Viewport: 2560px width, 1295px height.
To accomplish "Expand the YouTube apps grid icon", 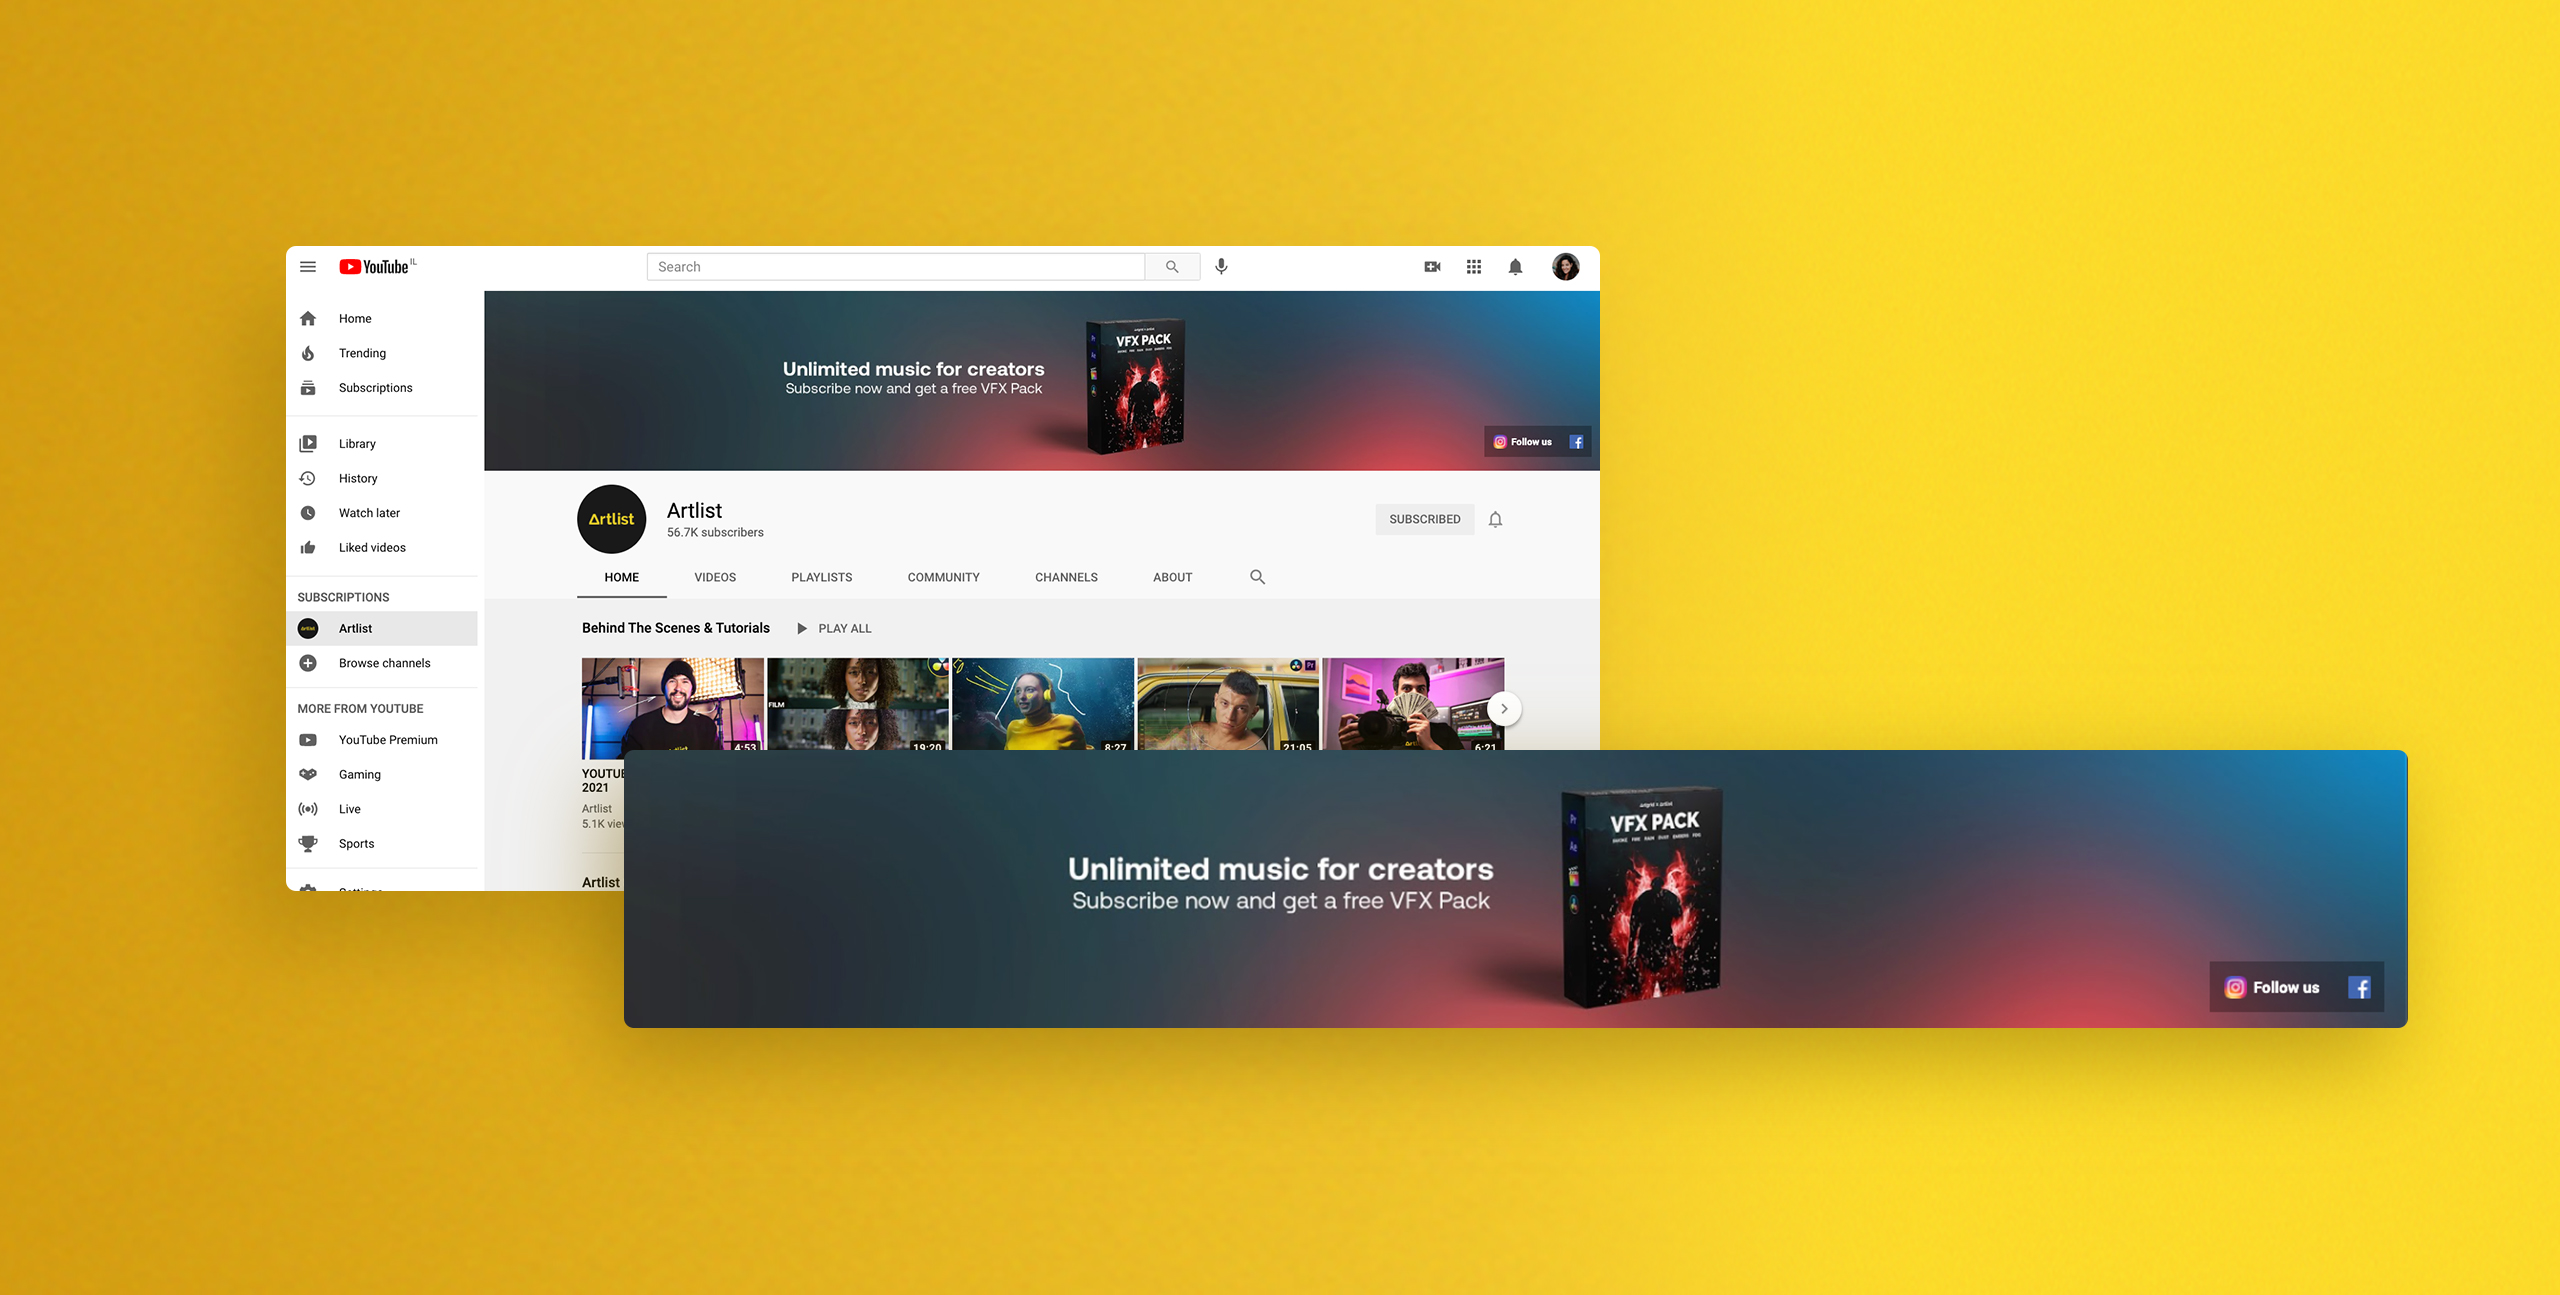I will pyautogui.click(x=1473, y=266).
